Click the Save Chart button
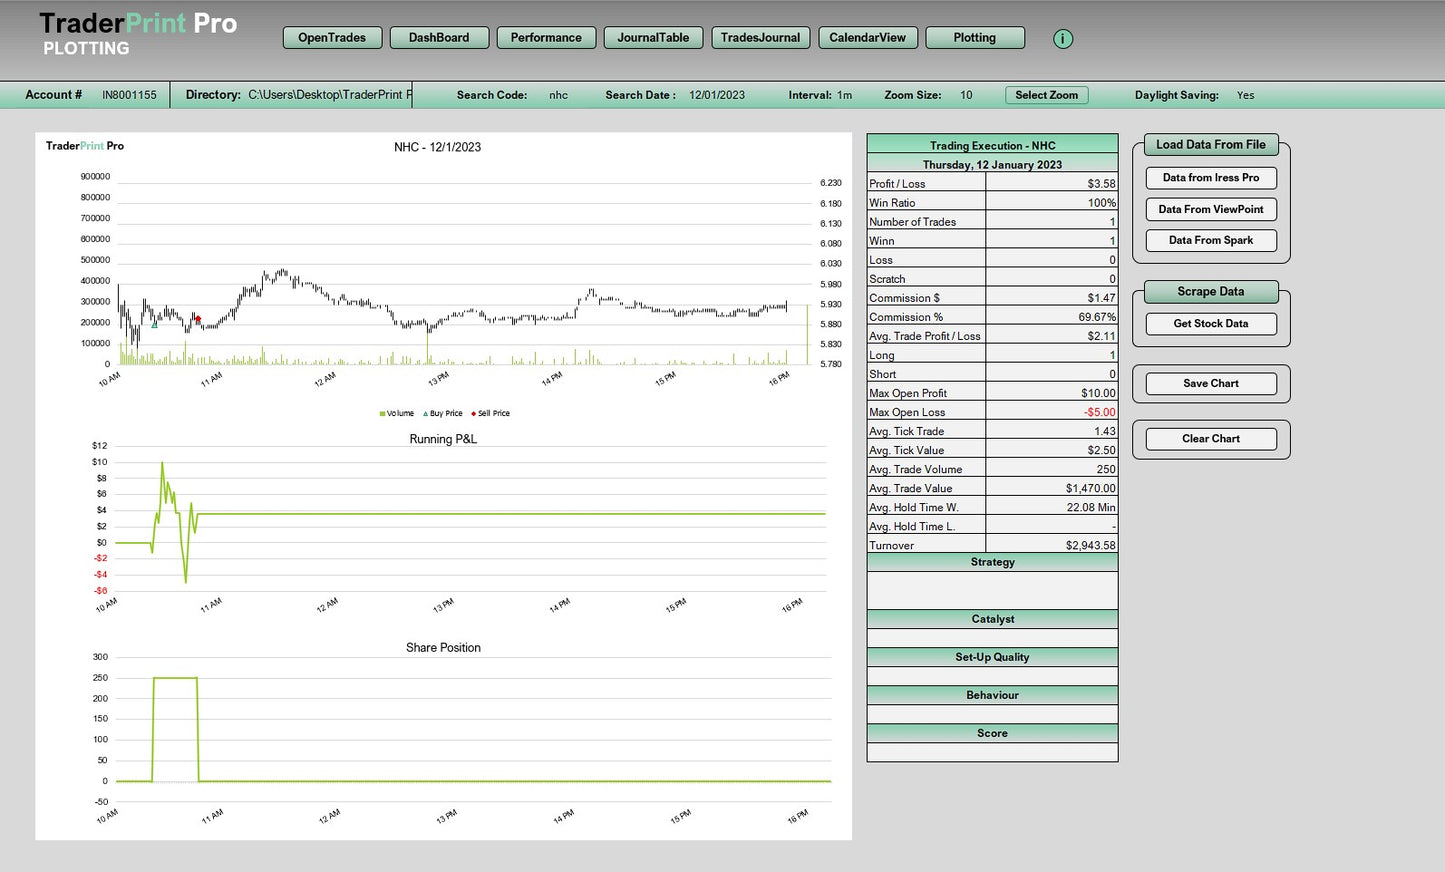 click(x=1211, y=384)
